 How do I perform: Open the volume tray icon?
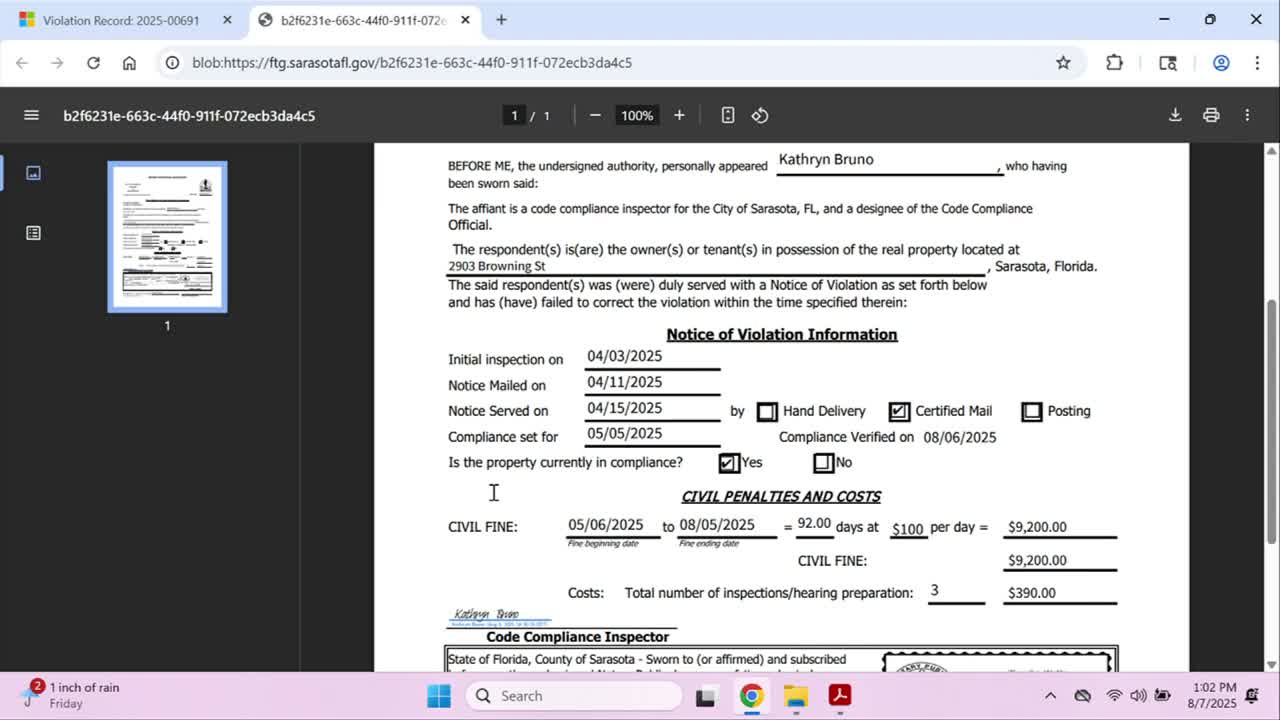coord(1138,696)
